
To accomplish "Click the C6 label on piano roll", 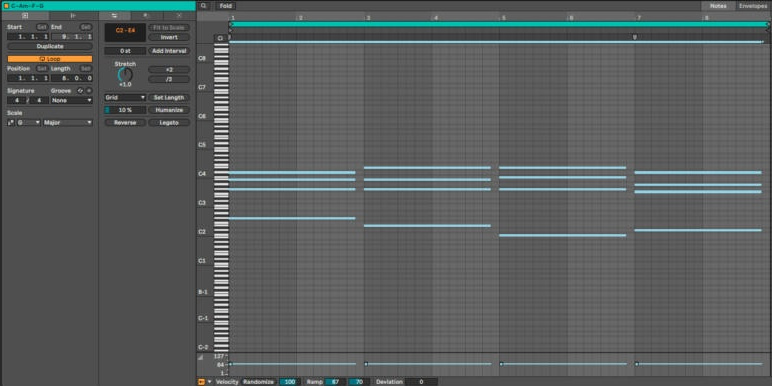I will click(x=202, y=116).
